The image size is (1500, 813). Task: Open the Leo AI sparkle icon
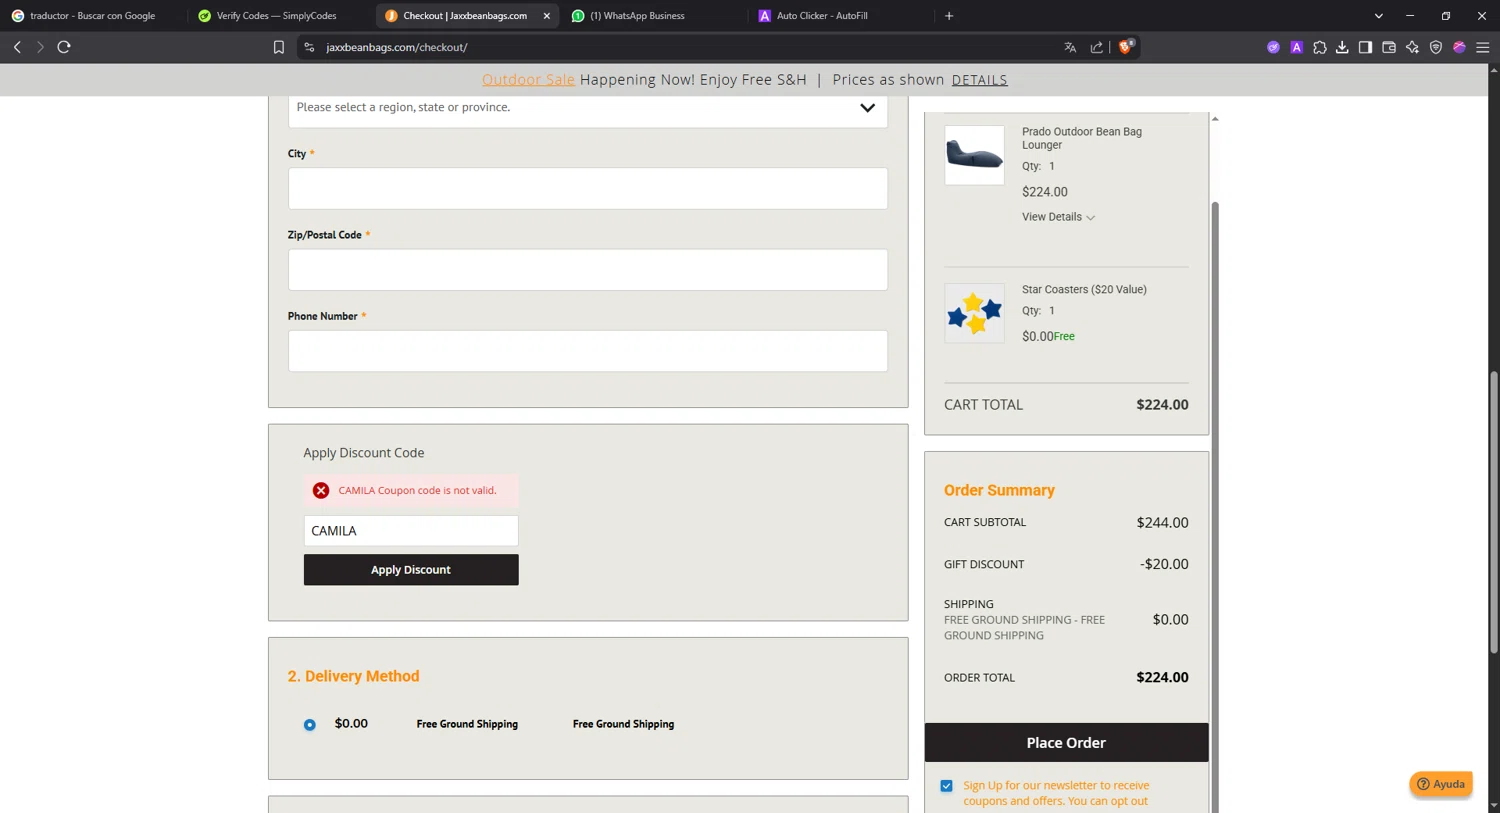click(x=1412, y=47)
